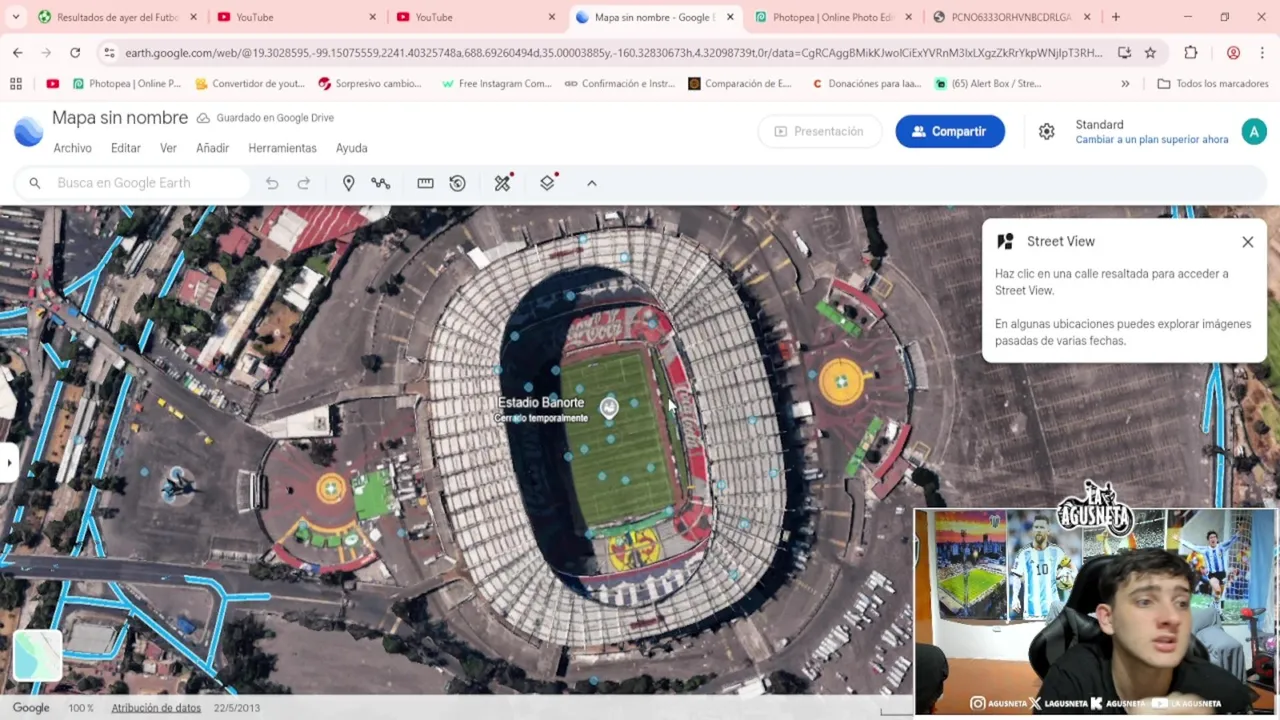
Task: Open the Añadir menu
Action: pos(212,148)
